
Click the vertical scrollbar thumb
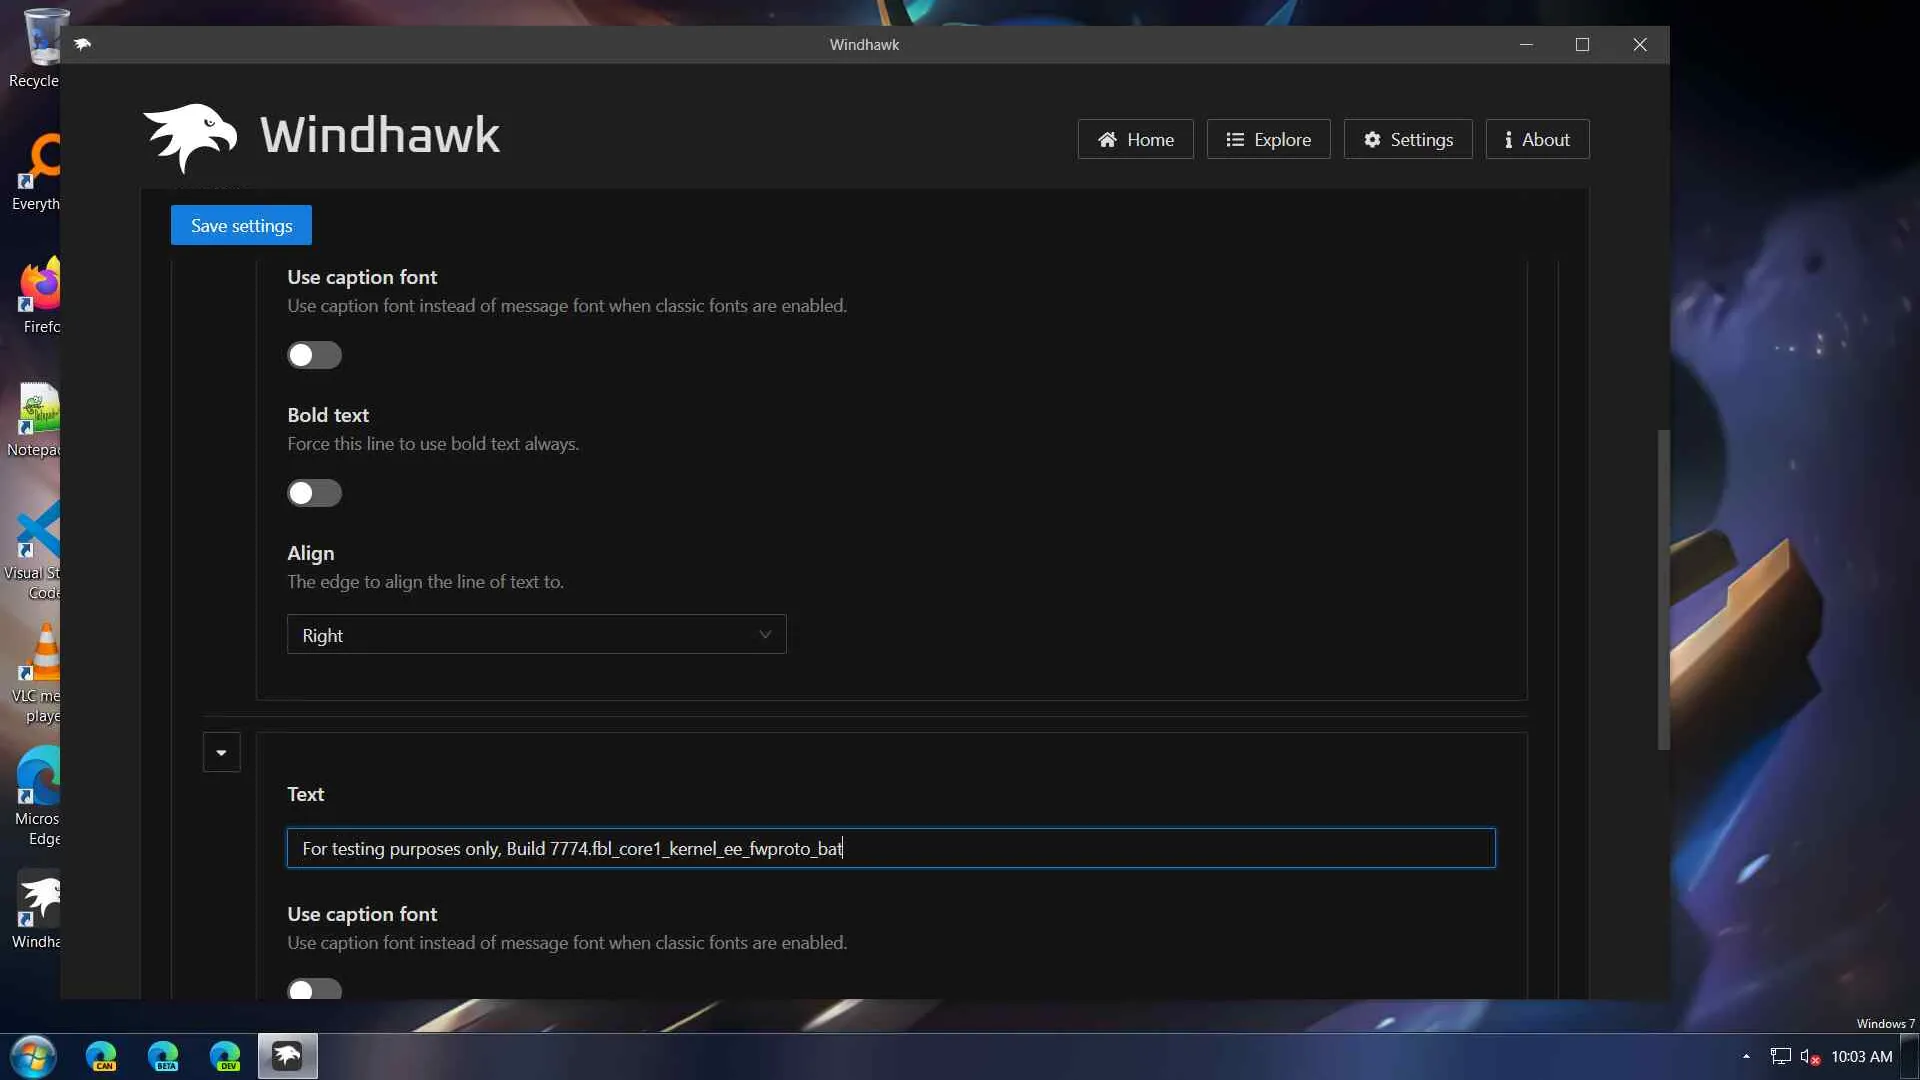pos(1663,590)
